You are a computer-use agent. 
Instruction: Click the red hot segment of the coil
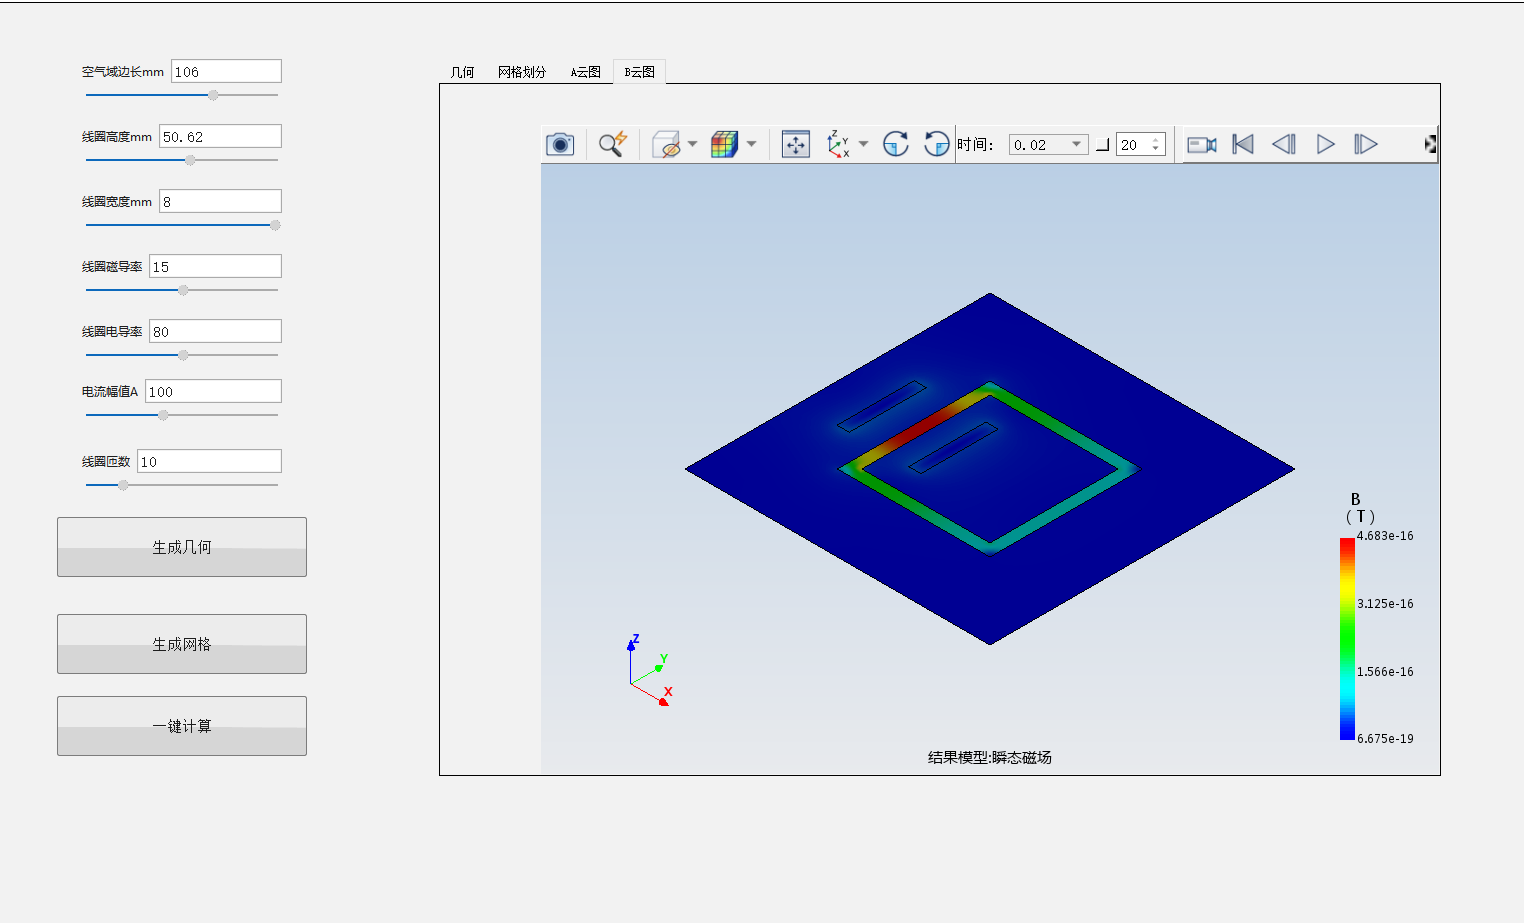(x=920, y=426)
